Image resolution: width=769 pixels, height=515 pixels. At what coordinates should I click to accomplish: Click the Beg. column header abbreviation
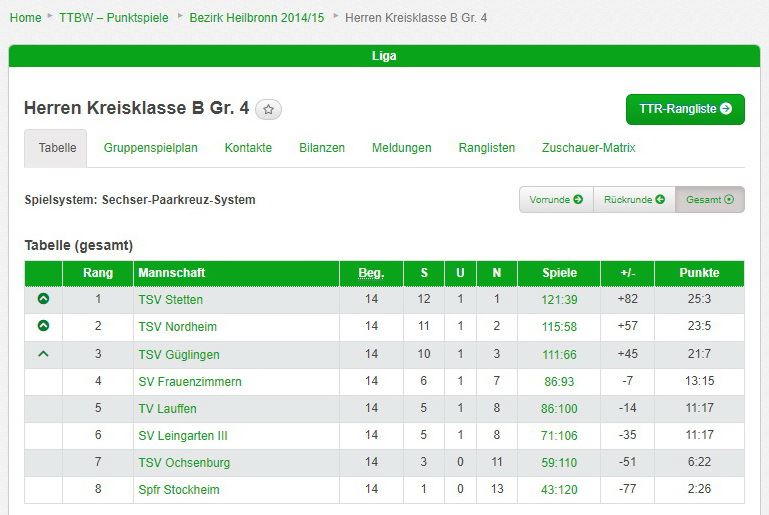[371, 273]
